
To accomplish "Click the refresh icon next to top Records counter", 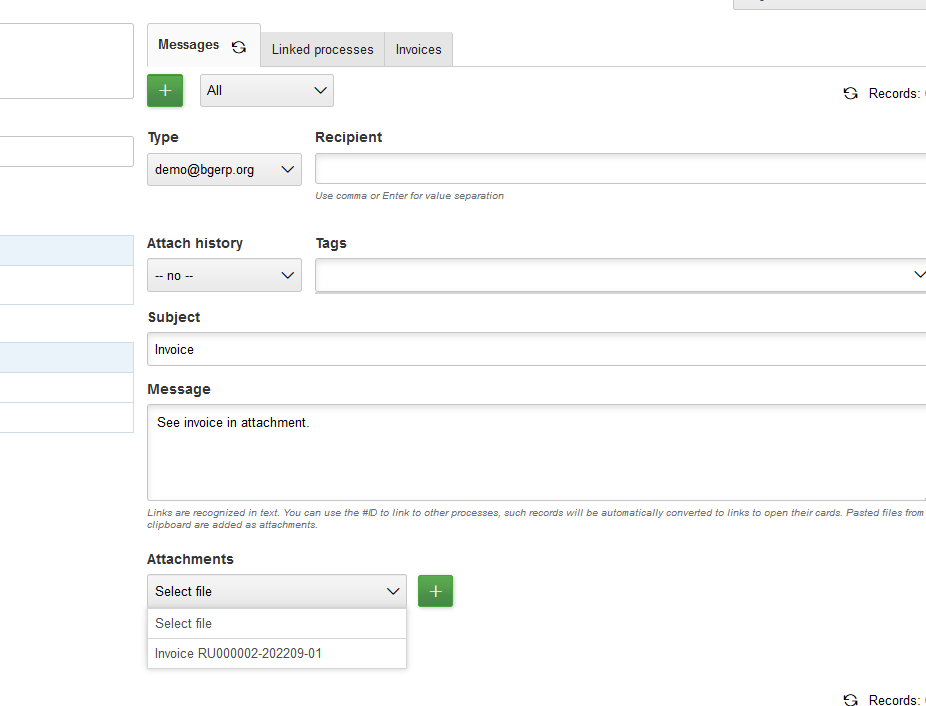I will [850, 93].
